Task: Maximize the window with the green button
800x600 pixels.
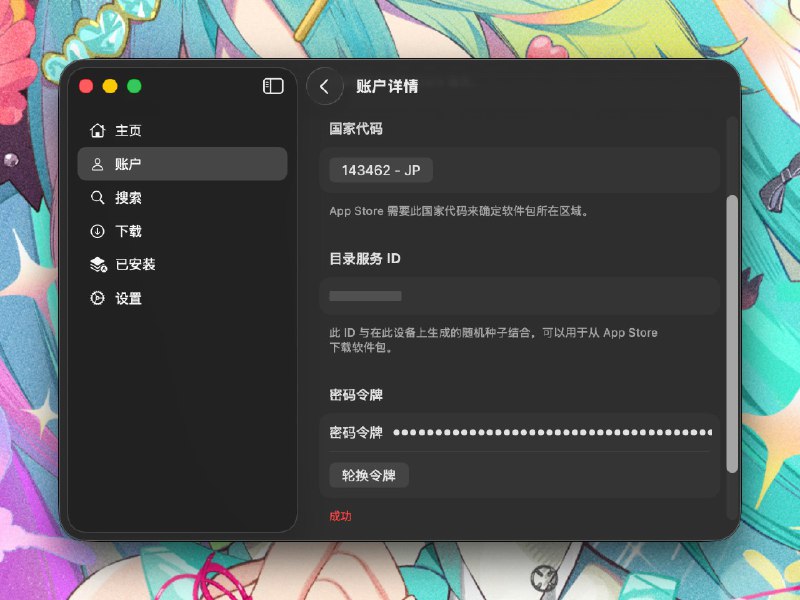Action: [x=134, y=86]
